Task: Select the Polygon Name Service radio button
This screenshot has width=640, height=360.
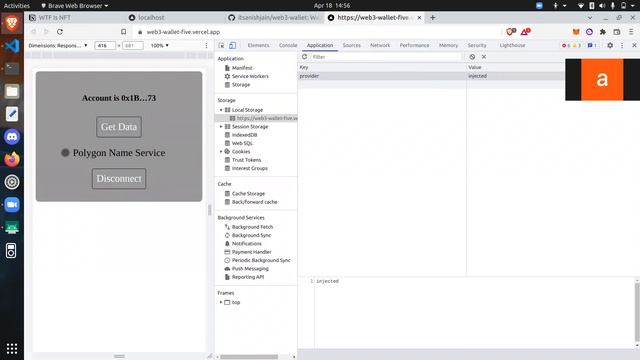Action: pyautogui.click(x=65, y=153)
